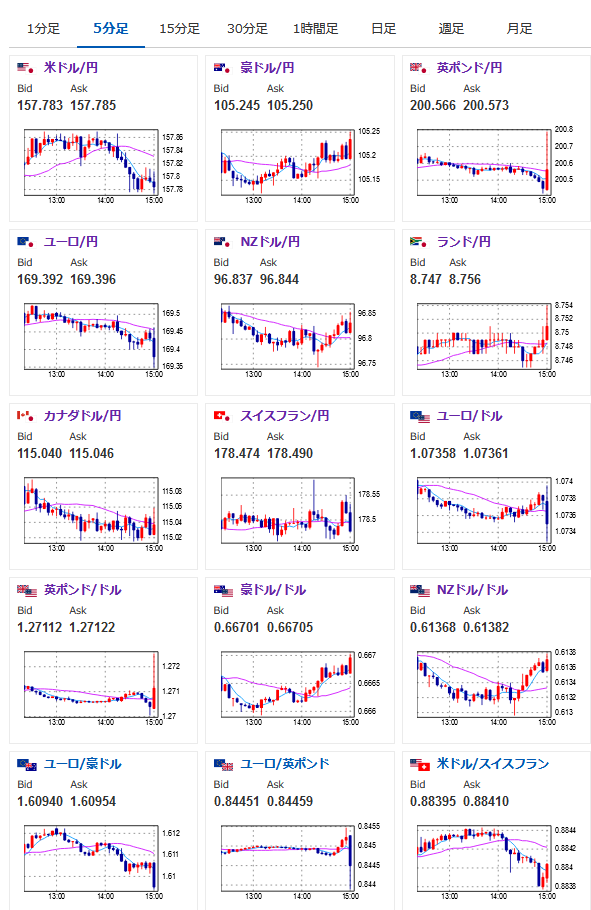Click the Canada flag icon for カナダドル/円
The height and width of the screenshot is (910, 591).
click(x=26, y=416)
